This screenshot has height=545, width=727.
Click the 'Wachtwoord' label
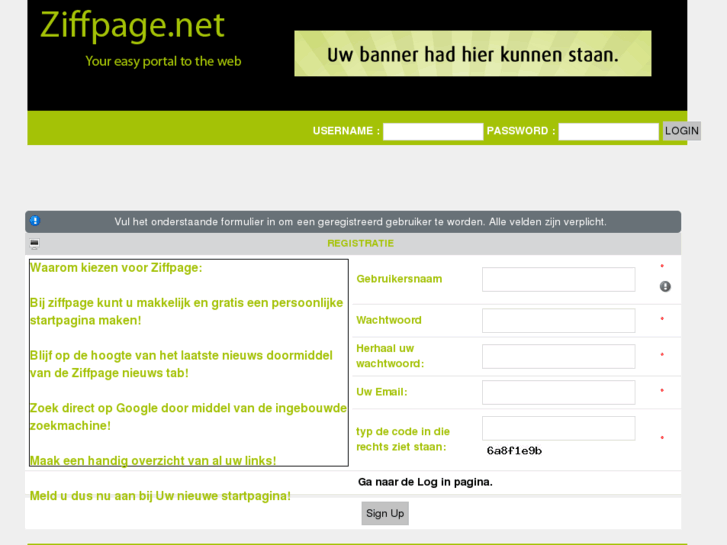coord(389,320)
